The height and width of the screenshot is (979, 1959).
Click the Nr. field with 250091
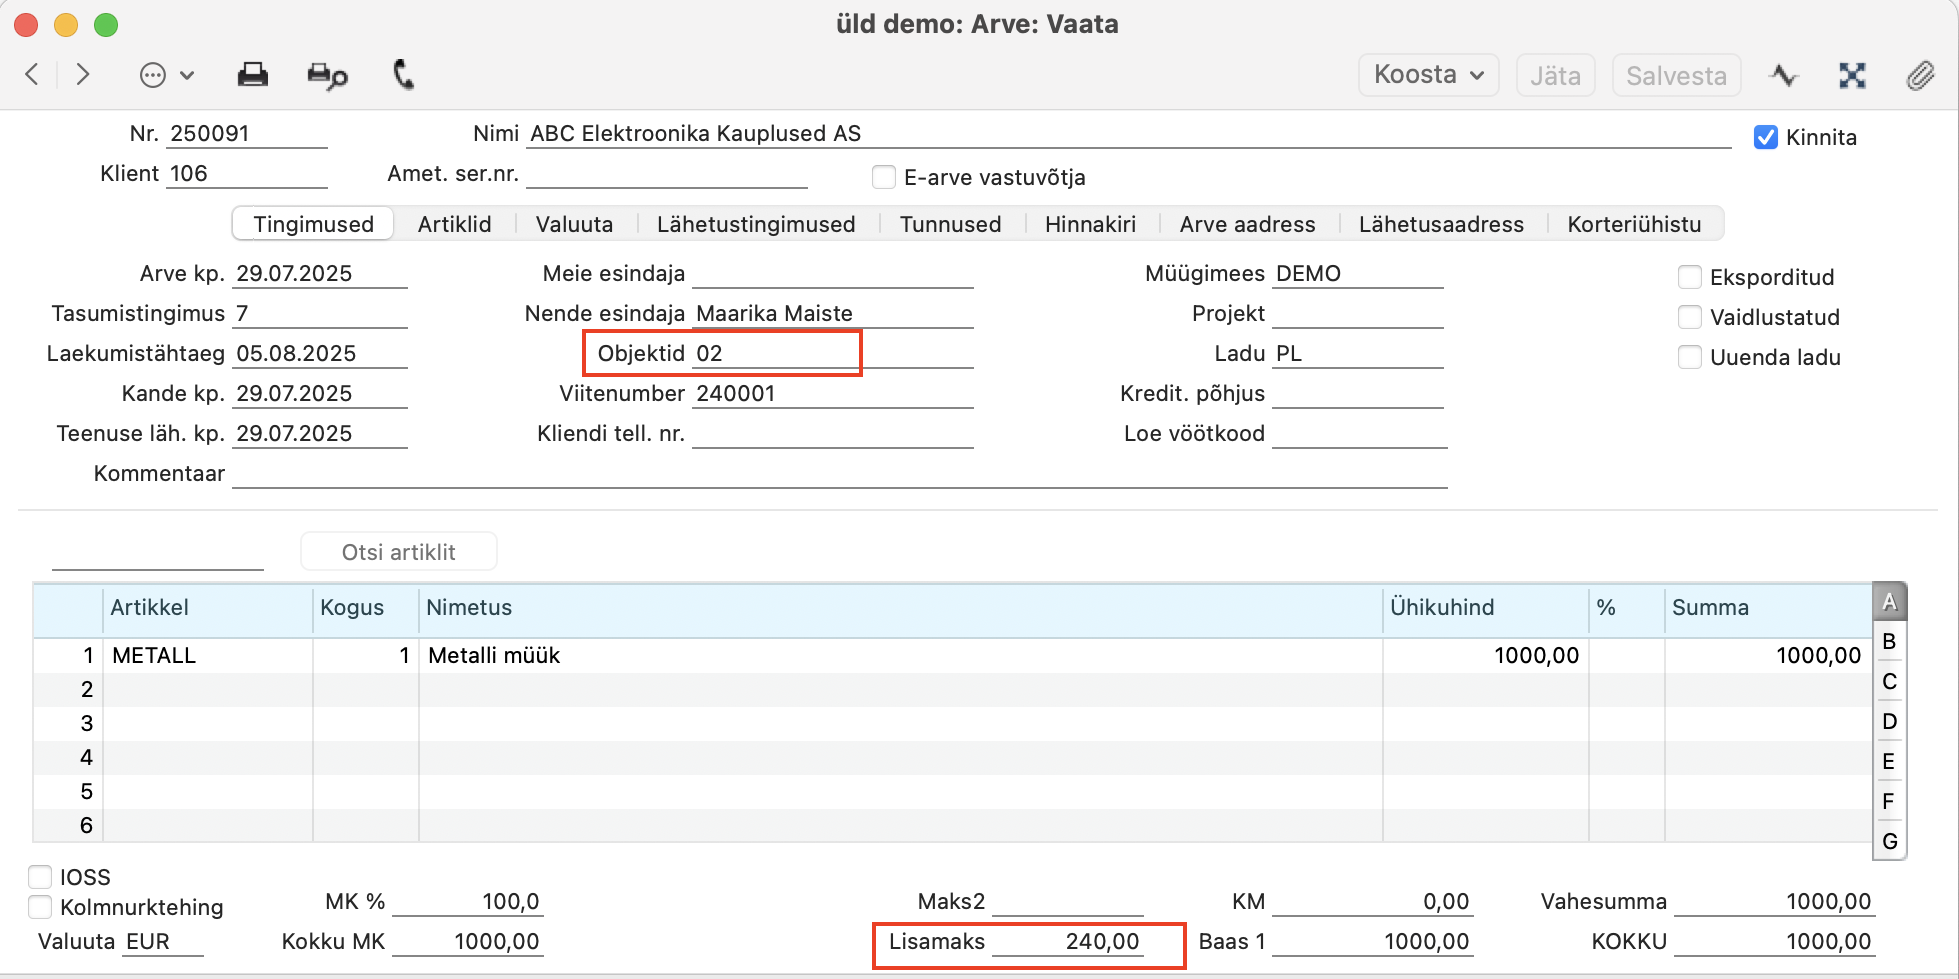(247, 133)
